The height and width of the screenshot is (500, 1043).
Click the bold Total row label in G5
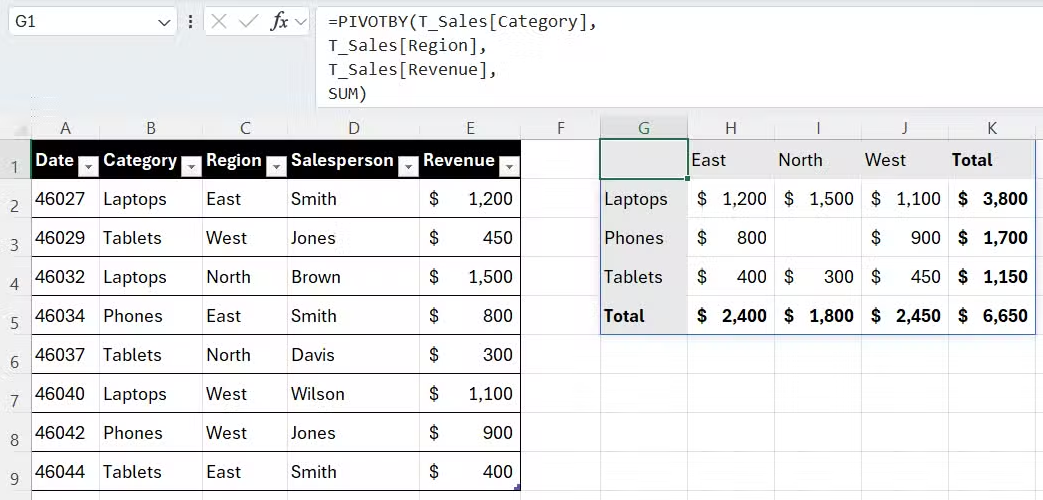pyautogui.click(x=644, y=316)
